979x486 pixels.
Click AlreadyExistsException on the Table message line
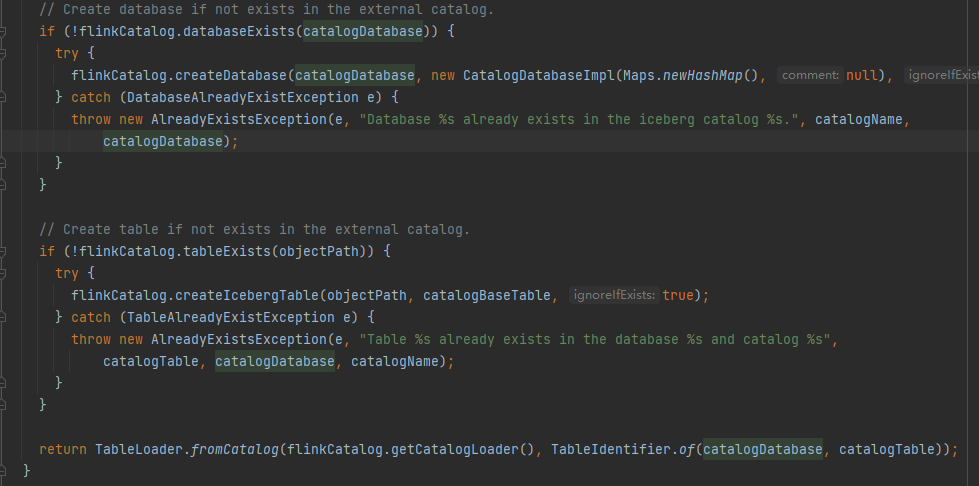239,339
